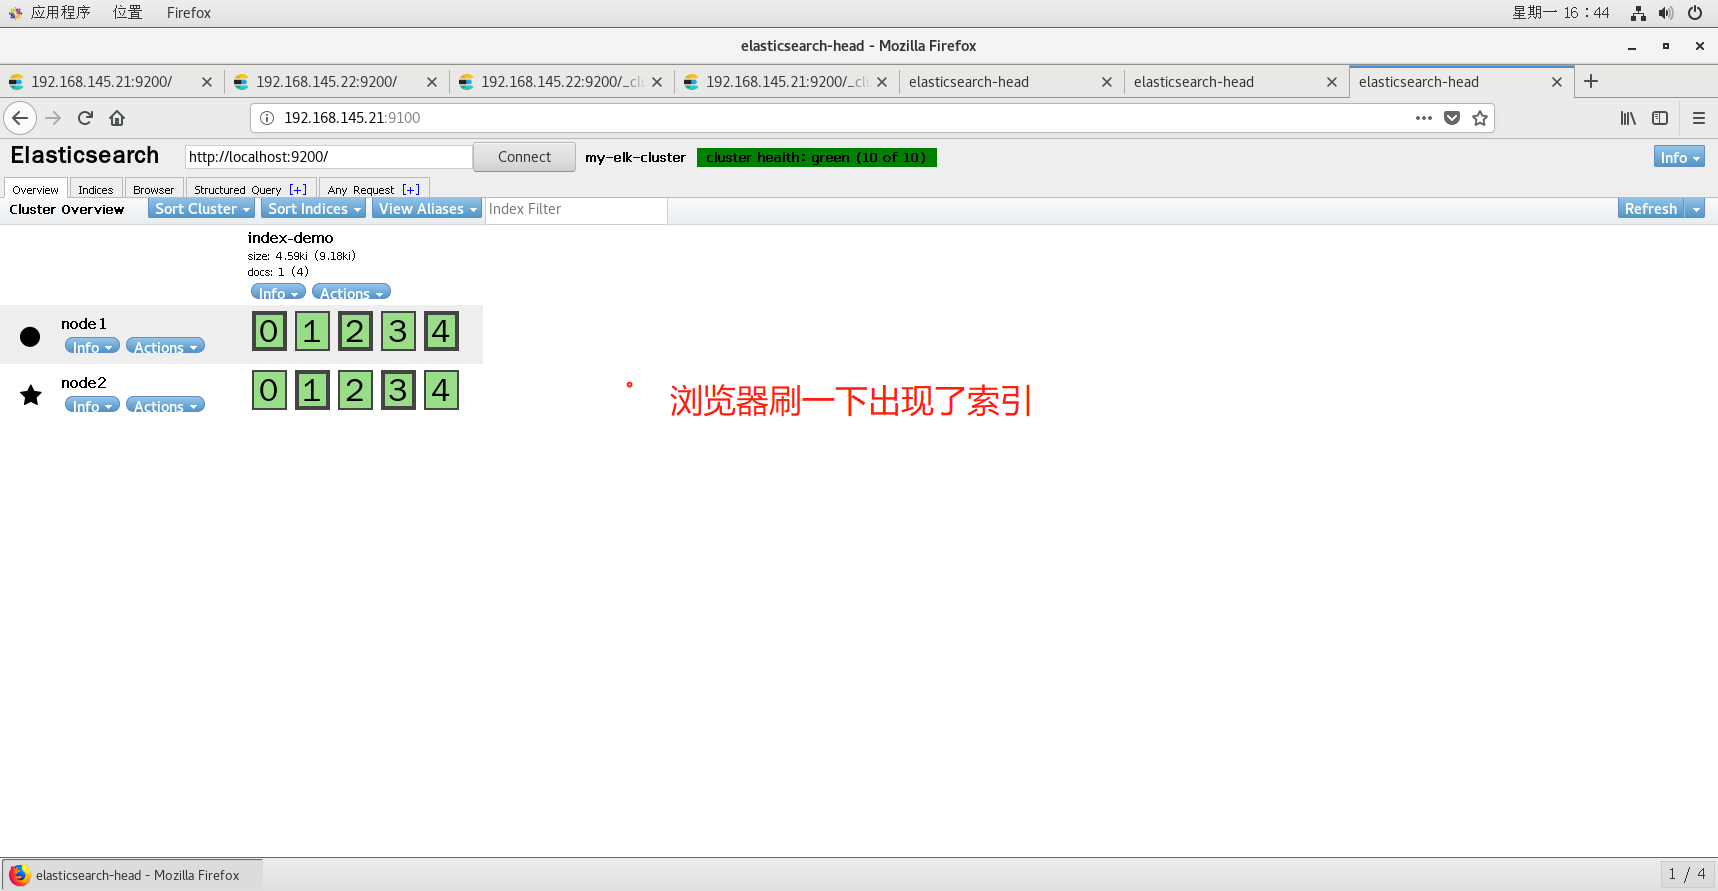Click the Refresh button
The width and height of the screenshot is (1718, 891).
[x=1650, y=209]
